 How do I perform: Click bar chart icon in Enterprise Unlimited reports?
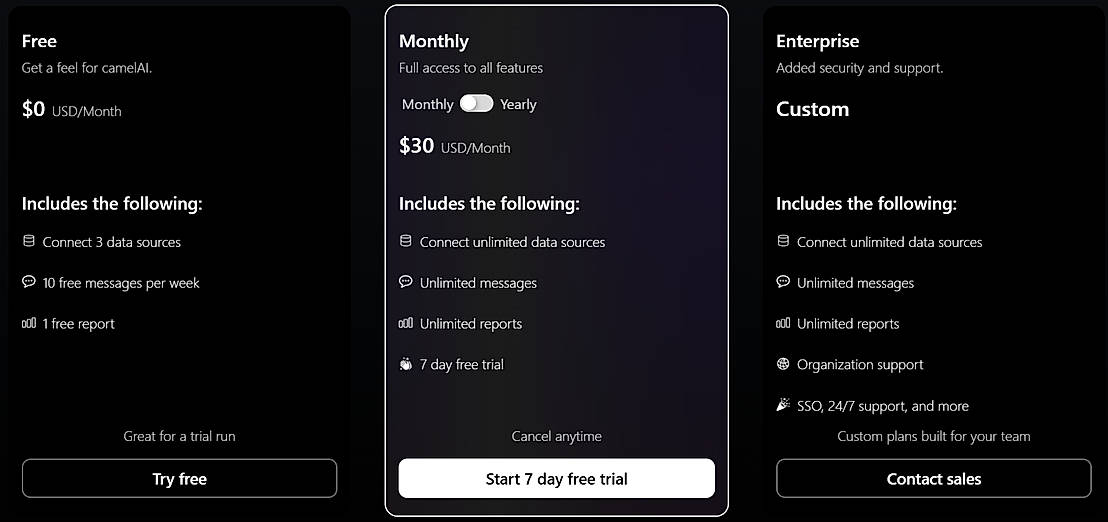pyautogui.click(x=783, y=323)
